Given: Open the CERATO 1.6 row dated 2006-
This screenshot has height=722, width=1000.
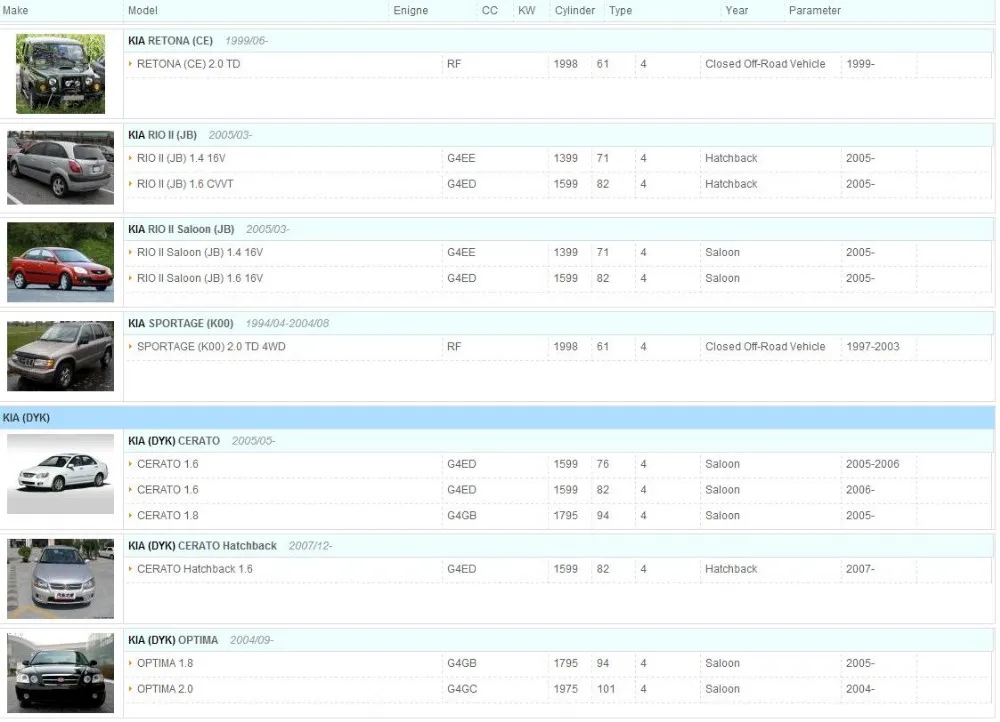Looking at the screenshot, I should pos(168,490).
